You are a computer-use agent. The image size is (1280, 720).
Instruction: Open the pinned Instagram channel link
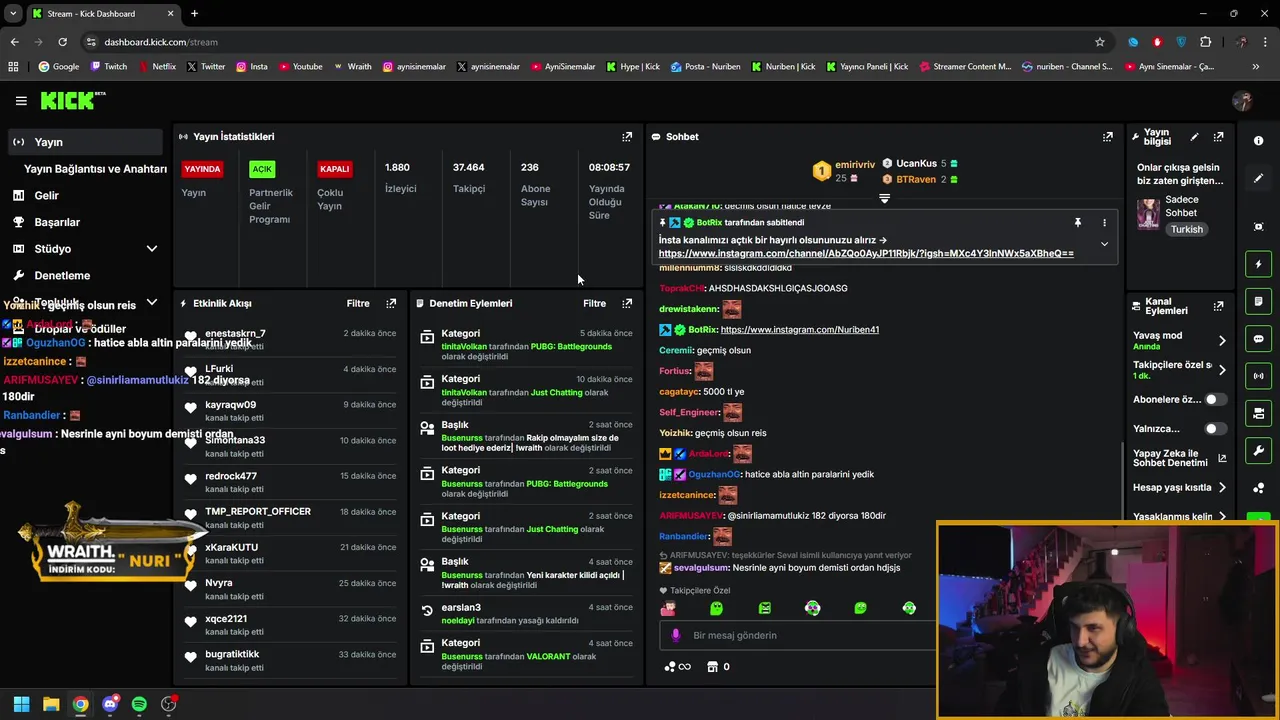[866, 254]
